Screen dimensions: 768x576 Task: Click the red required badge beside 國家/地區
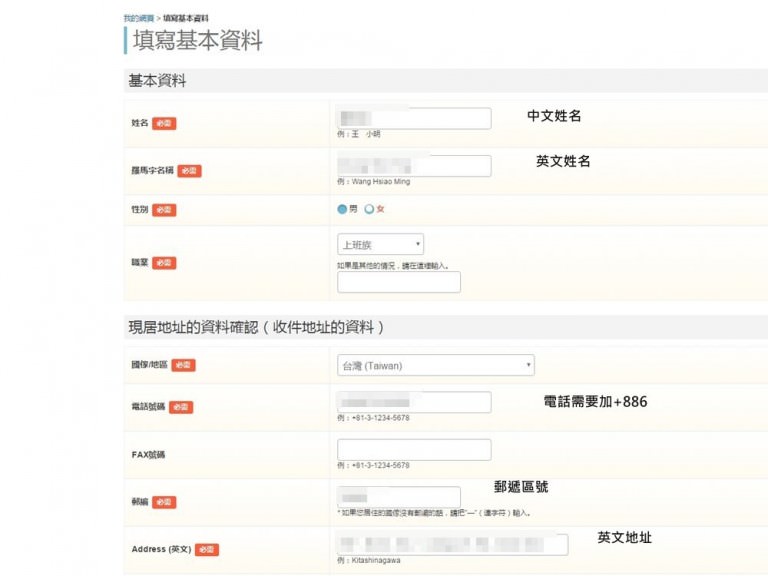183,365
